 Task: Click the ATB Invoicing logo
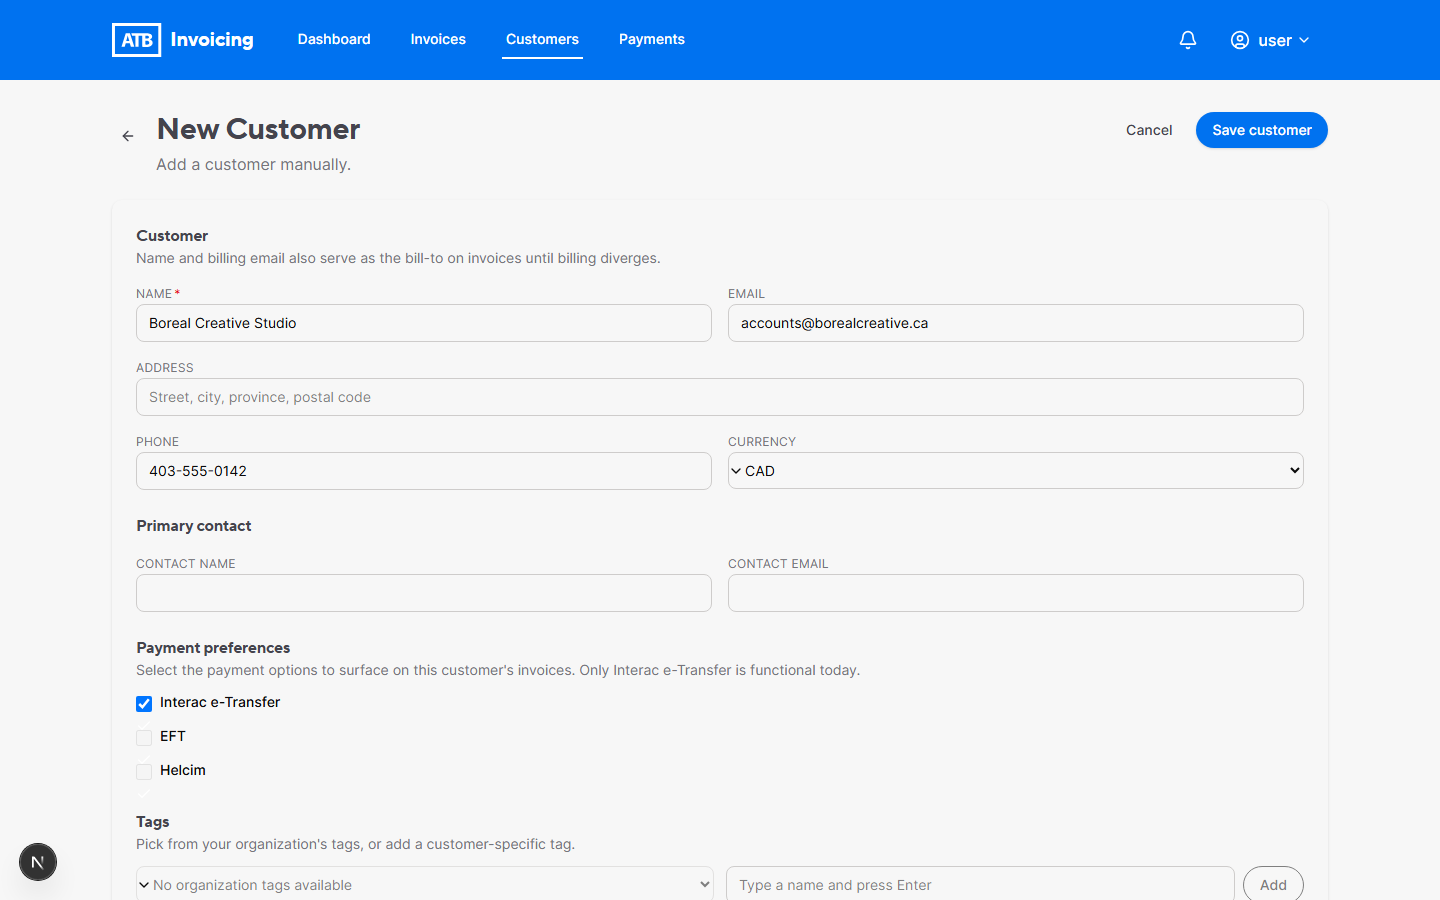pos(183,40)
